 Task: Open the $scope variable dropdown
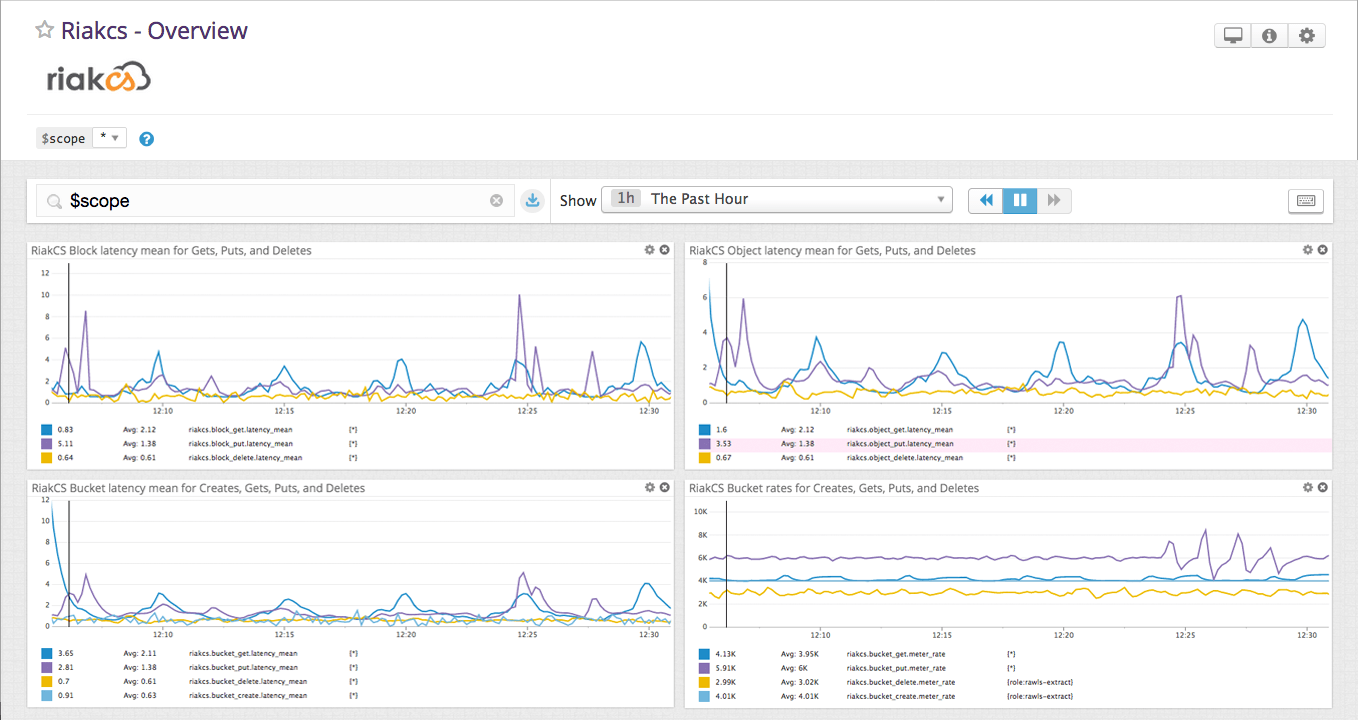point(109,138)
